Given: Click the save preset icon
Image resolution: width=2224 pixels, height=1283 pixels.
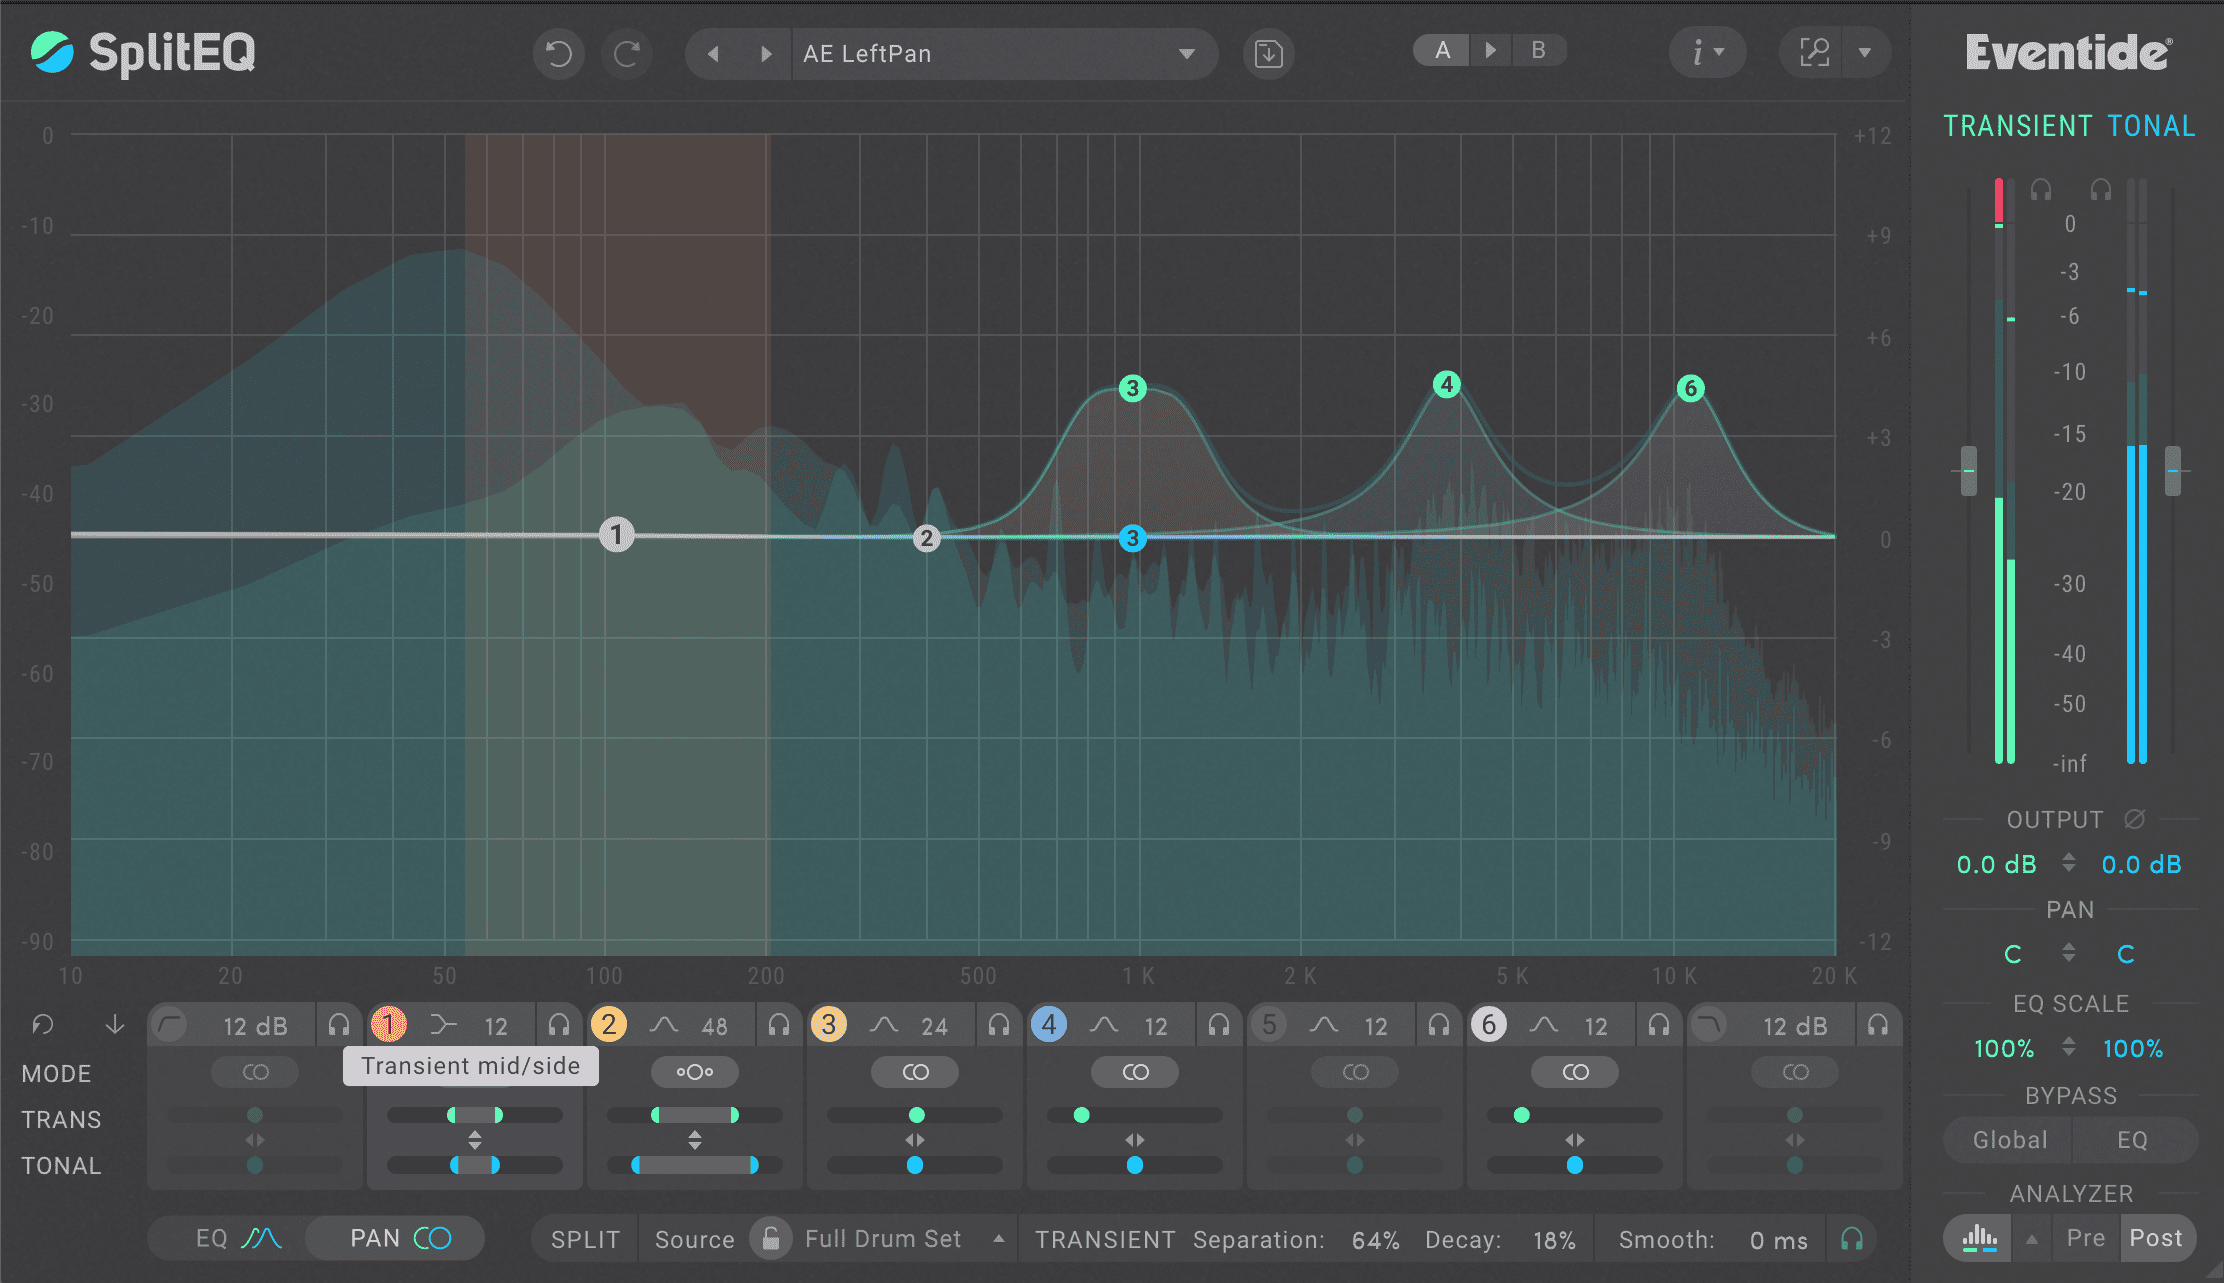Looking at the screenshot, I should (1268, 53).
